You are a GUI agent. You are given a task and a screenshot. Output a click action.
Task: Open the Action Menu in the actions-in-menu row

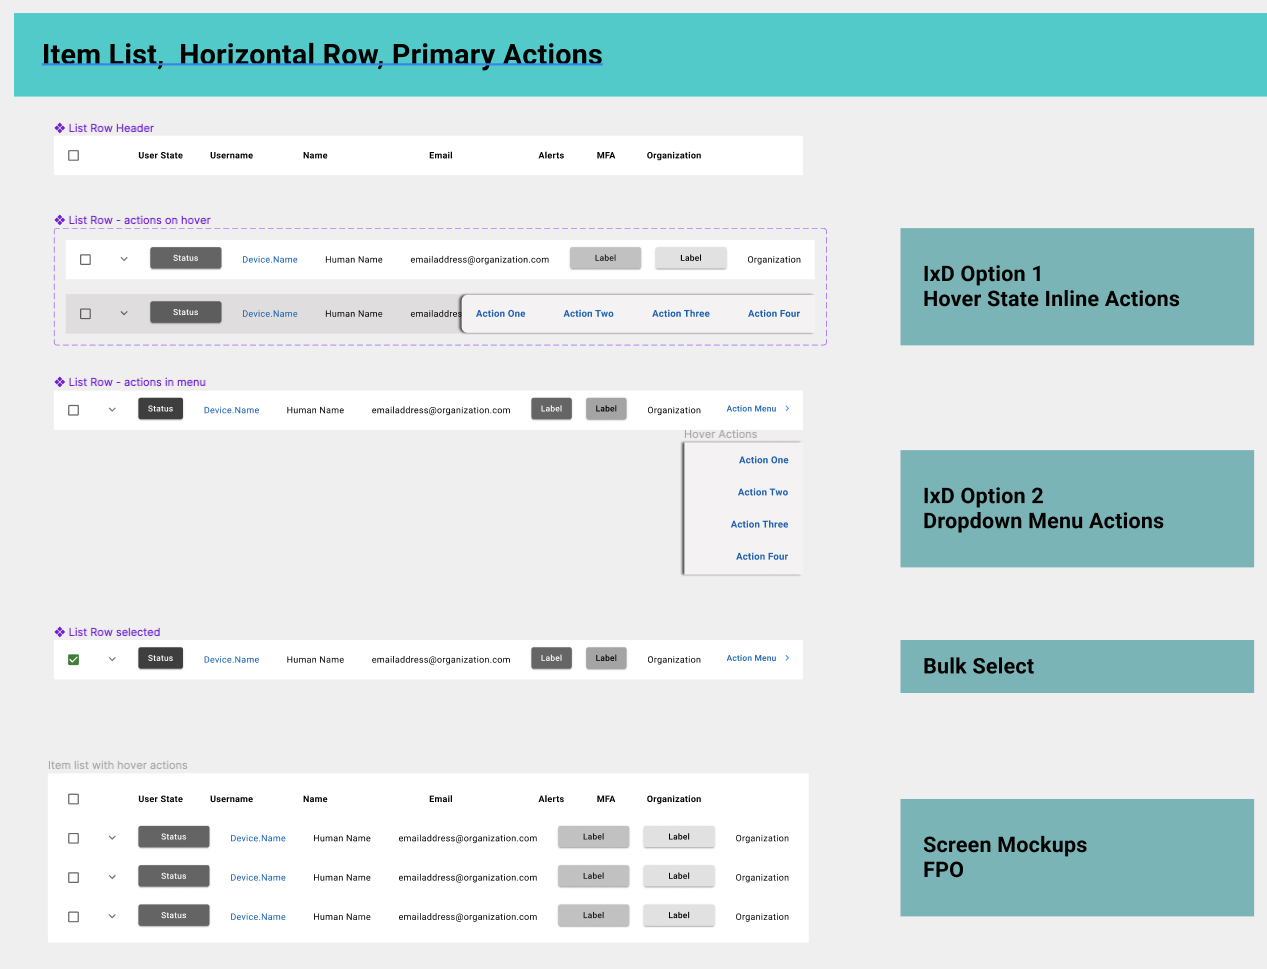coord(751,409)
